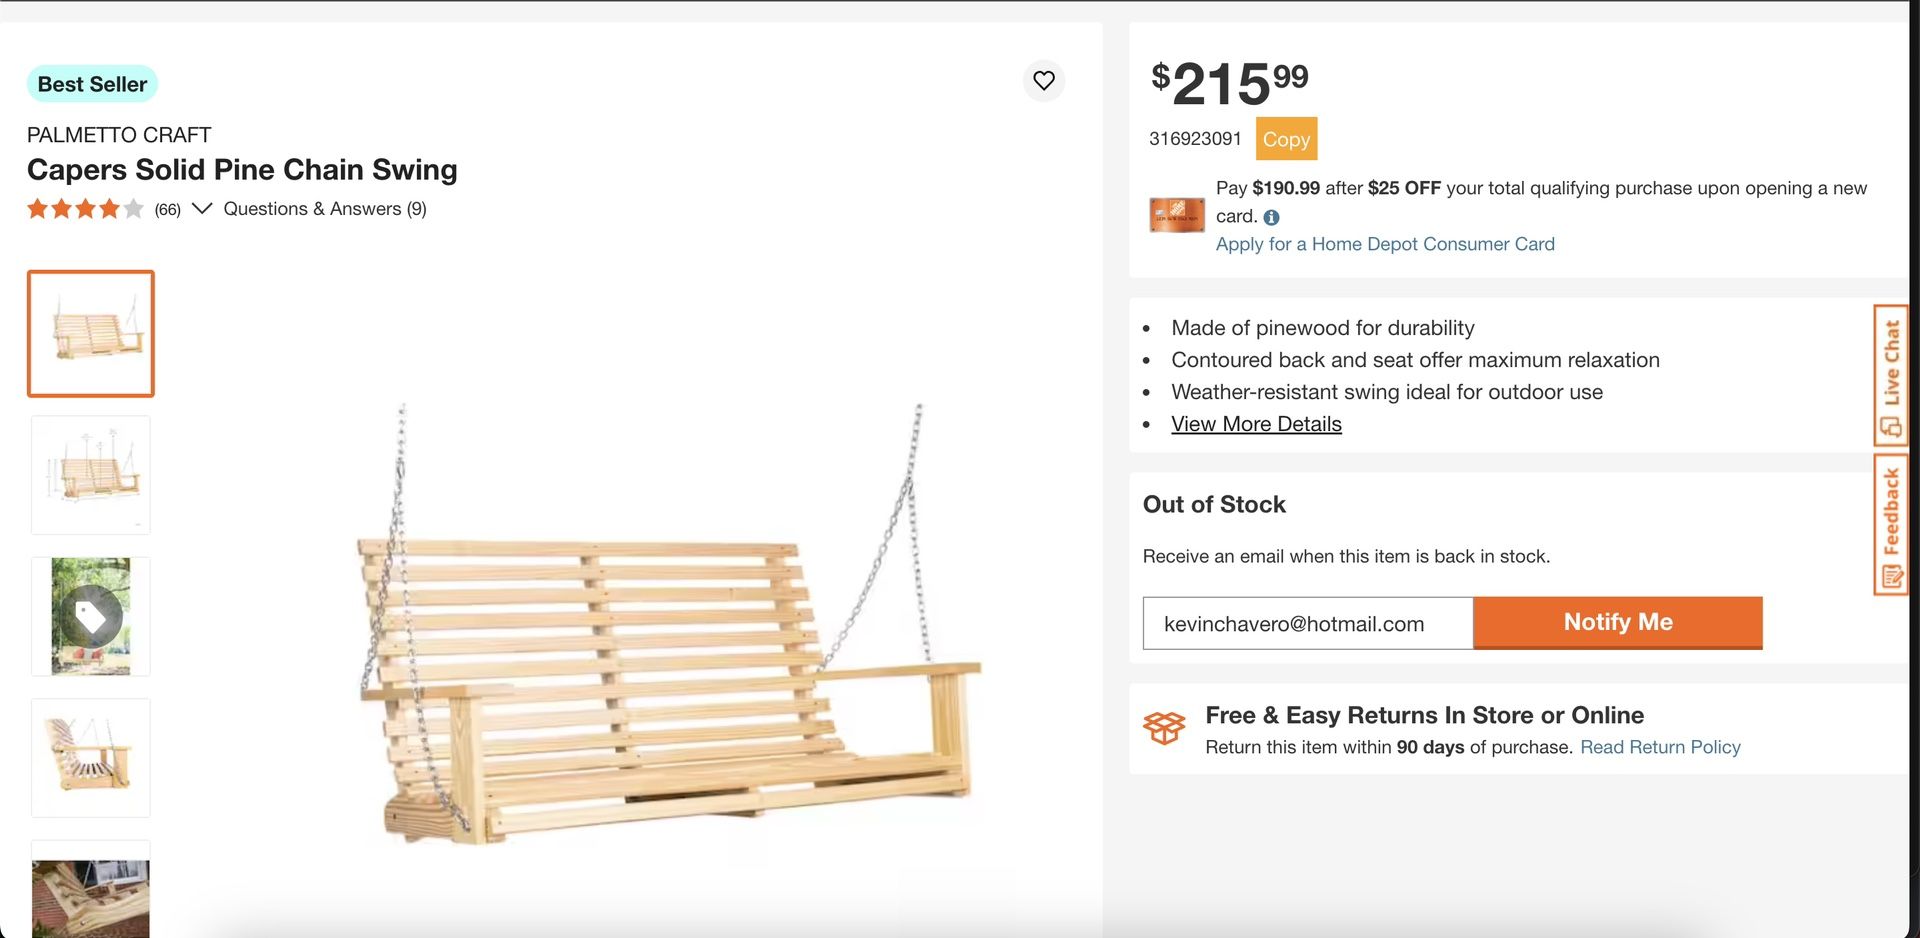Select the swing dimensions diagram thumbnail
The height and width of the screenshot is (938, 1920).
tap(91, 475)
